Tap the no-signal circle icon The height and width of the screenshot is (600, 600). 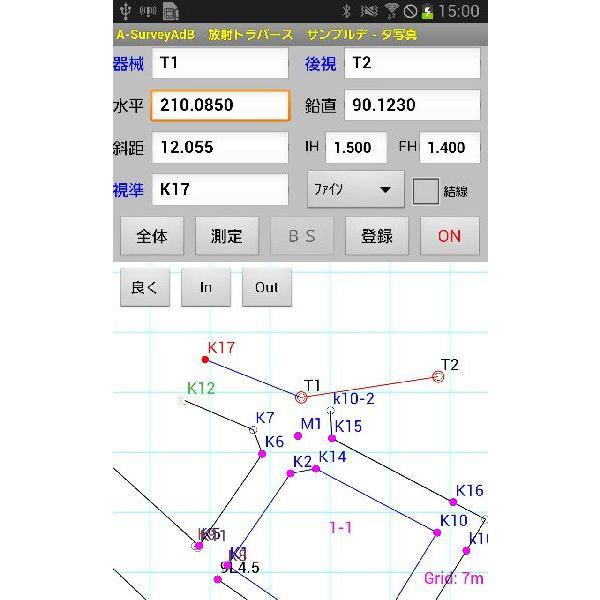410,11
